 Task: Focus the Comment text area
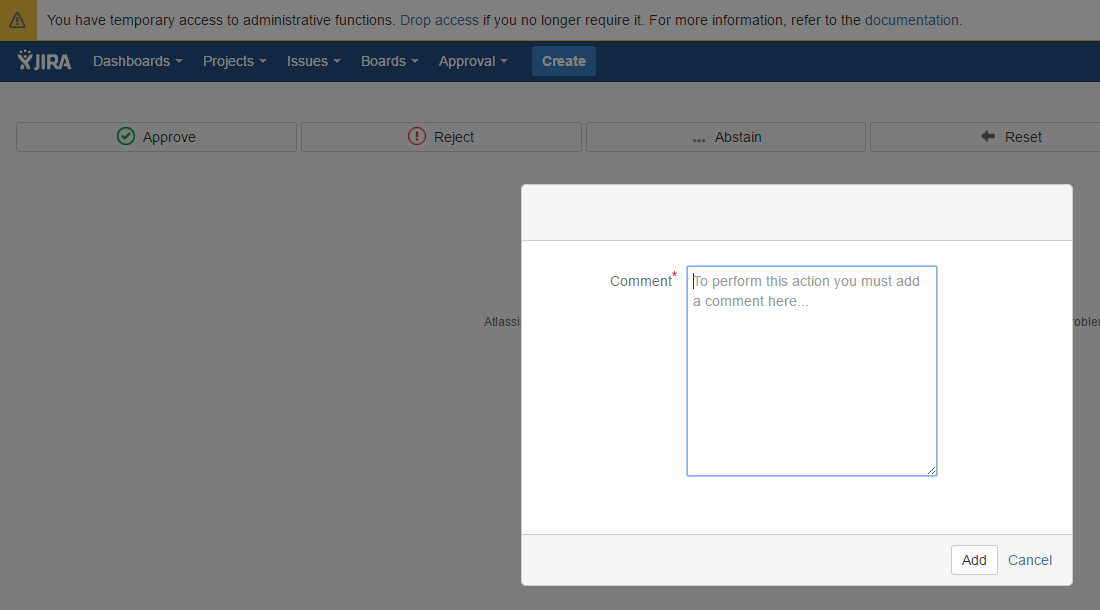pyautogui.click(x=811, y=380)
